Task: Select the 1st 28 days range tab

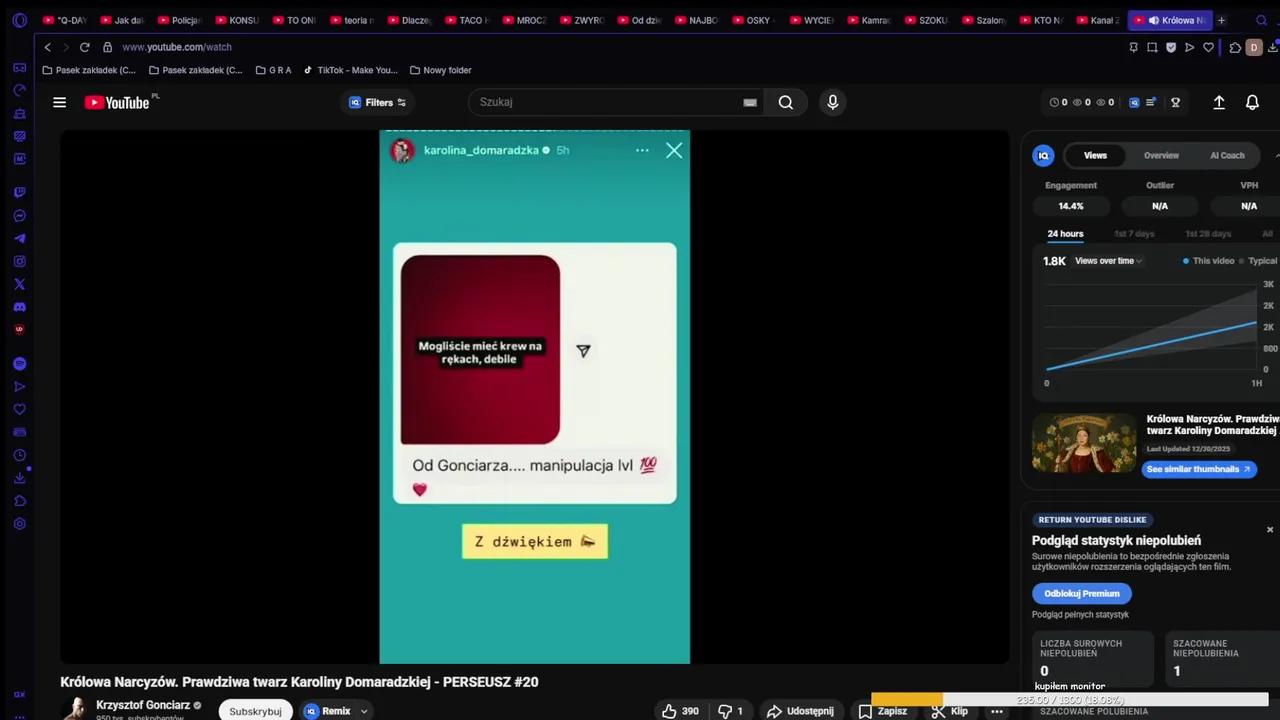Action: click(1208, 234)
